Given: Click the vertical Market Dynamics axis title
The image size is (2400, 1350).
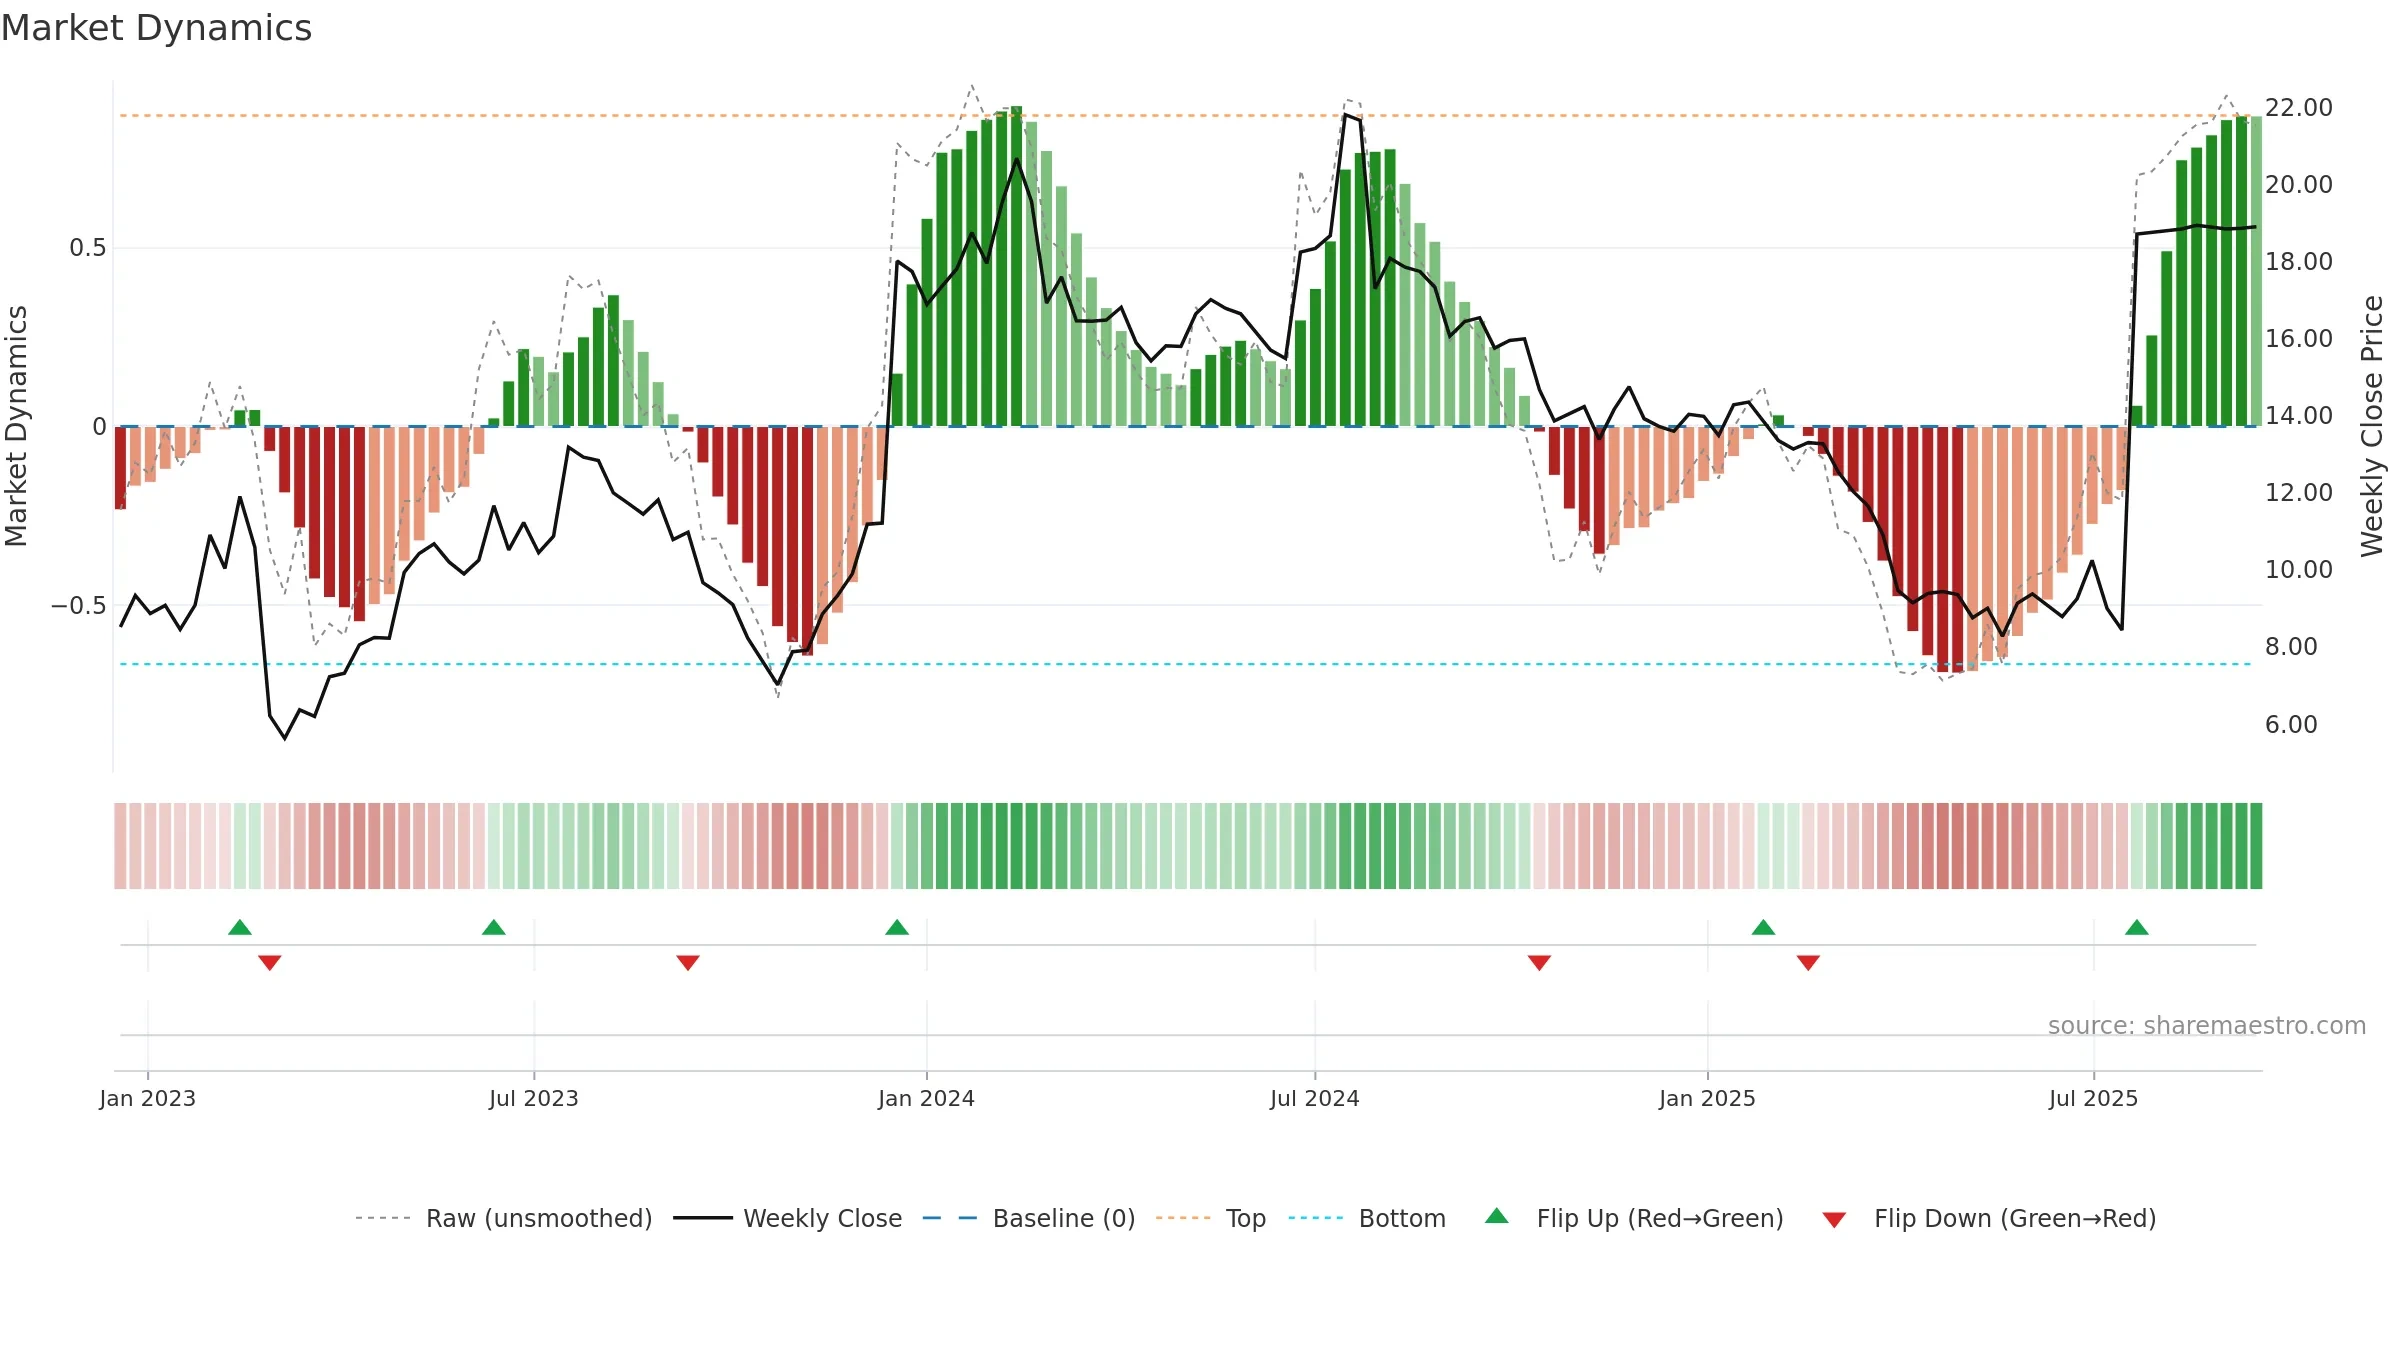Looking at the screenshot, I should (16, 426).
